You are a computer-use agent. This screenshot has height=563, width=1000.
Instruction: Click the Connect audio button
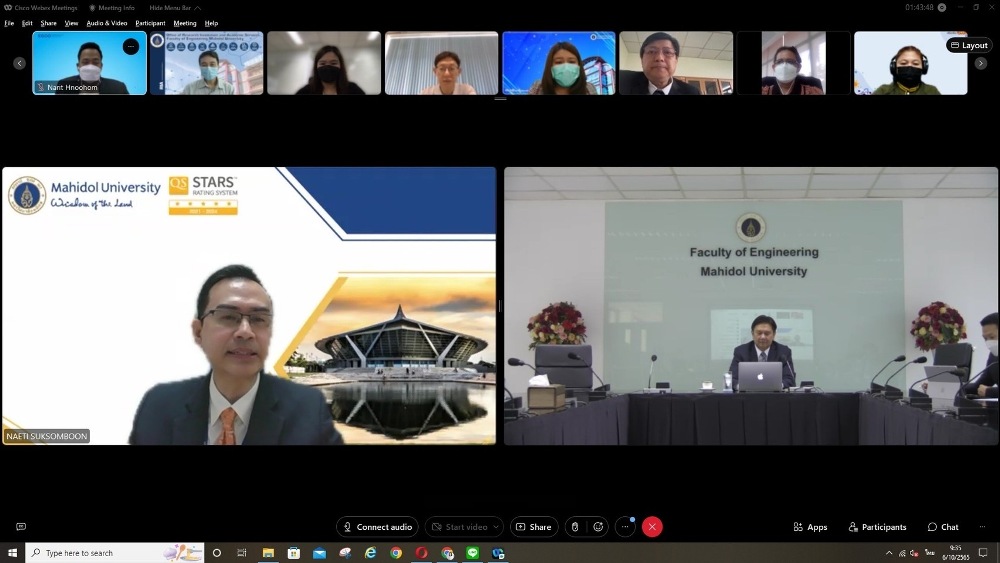(x=378, y=527)
